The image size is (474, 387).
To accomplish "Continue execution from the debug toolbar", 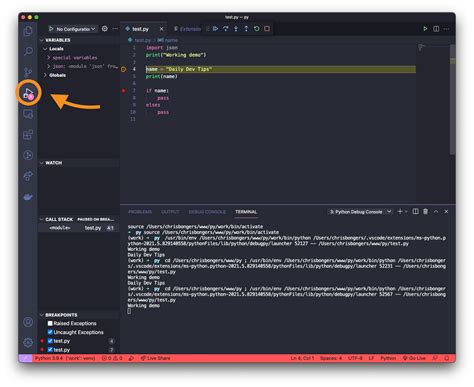I will click(x=216, y=29).
